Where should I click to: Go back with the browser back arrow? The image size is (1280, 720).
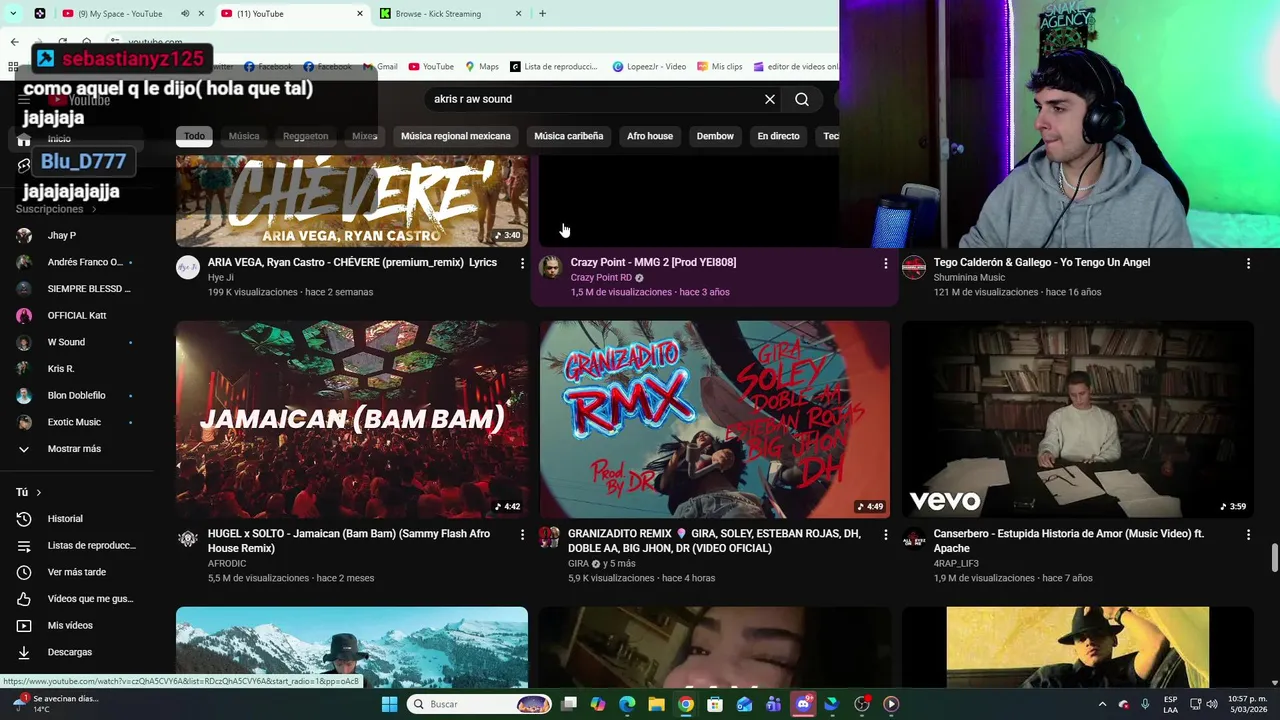[x=14, y=42]
